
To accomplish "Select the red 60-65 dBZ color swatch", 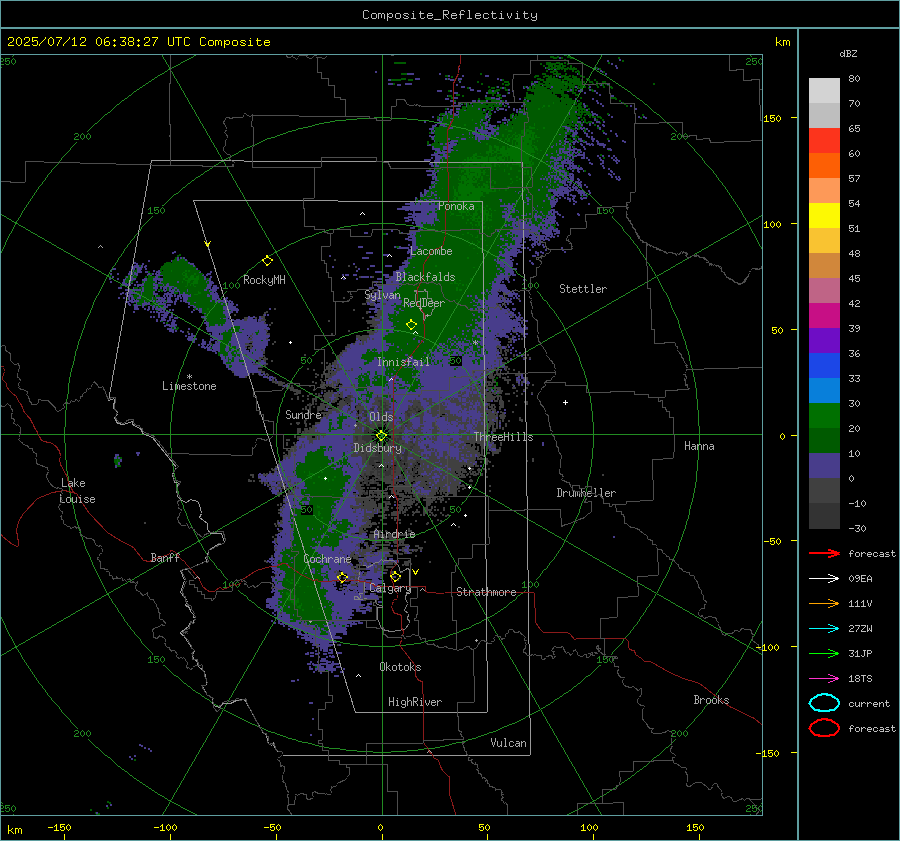I will [x=824, y=141].
